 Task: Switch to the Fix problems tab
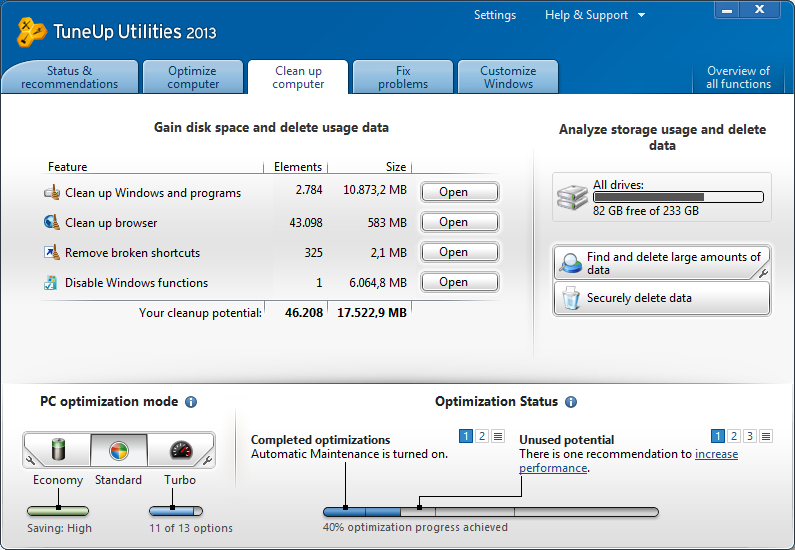[x=403, y=77]
